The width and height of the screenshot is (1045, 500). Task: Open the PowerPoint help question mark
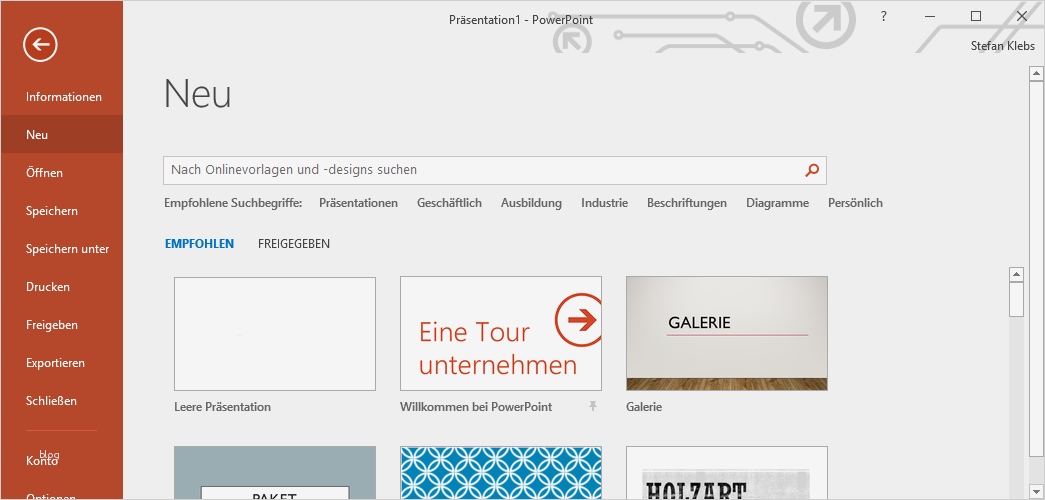point(884,17)
